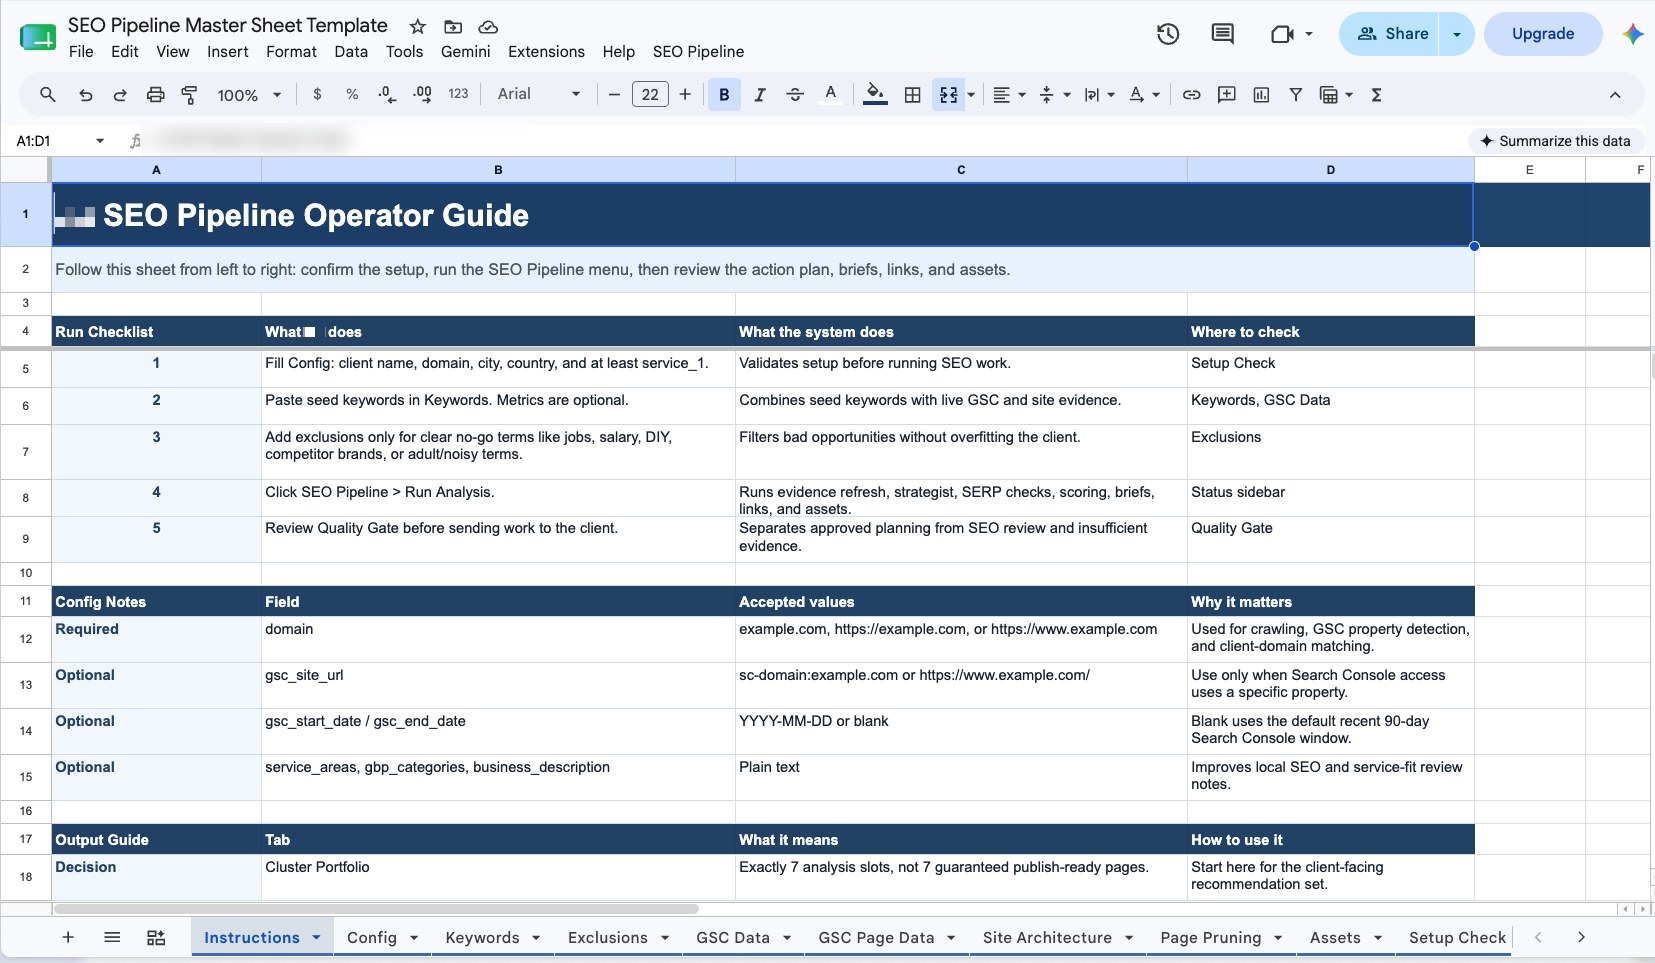Click the horizontal scrollbar
Screen dimensions: 1655x963
376,909
